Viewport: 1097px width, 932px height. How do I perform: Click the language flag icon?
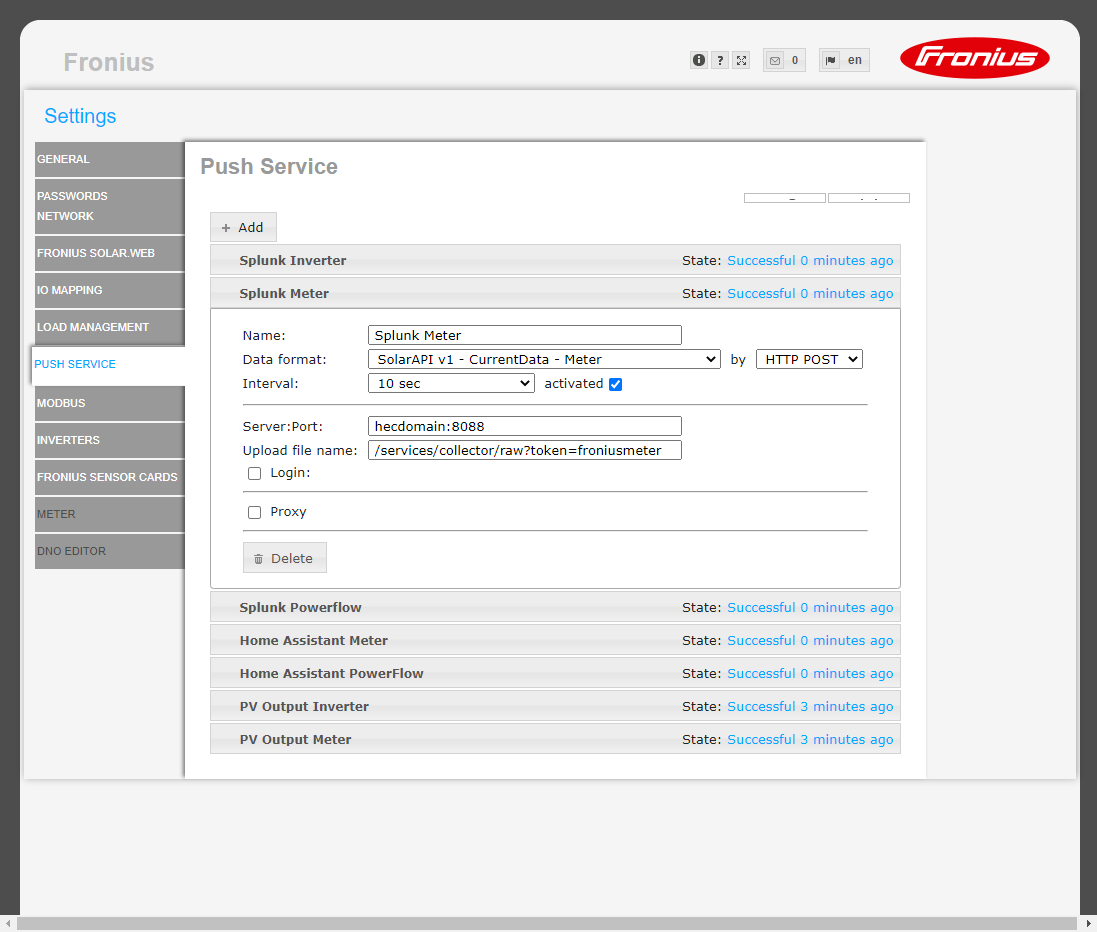point(830,60)
